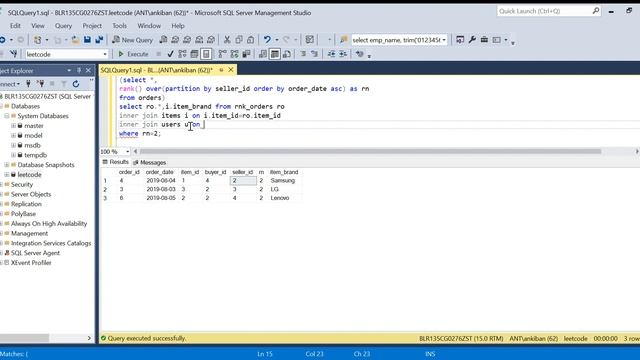Click the Save file icon
The image size is (640, 360).
[87, 40]
